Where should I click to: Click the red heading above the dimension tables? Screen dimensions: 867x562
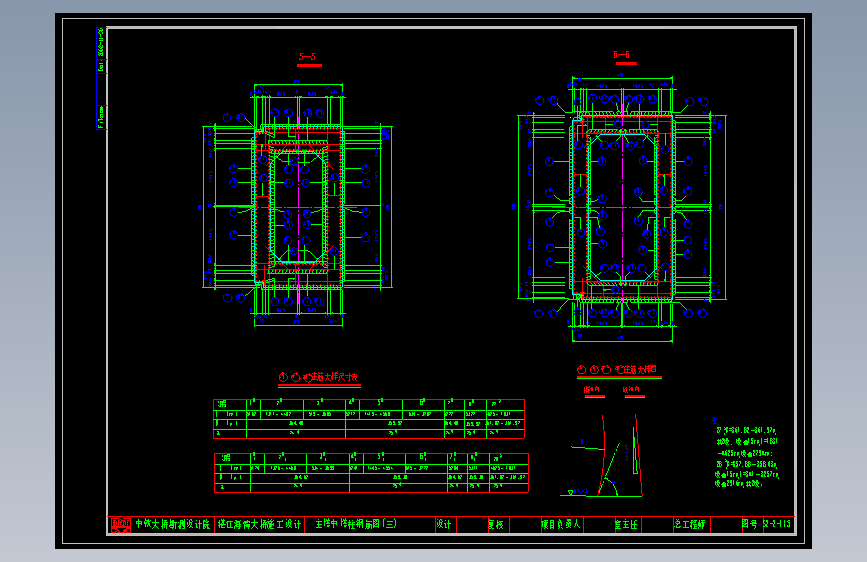coord(318,377)
